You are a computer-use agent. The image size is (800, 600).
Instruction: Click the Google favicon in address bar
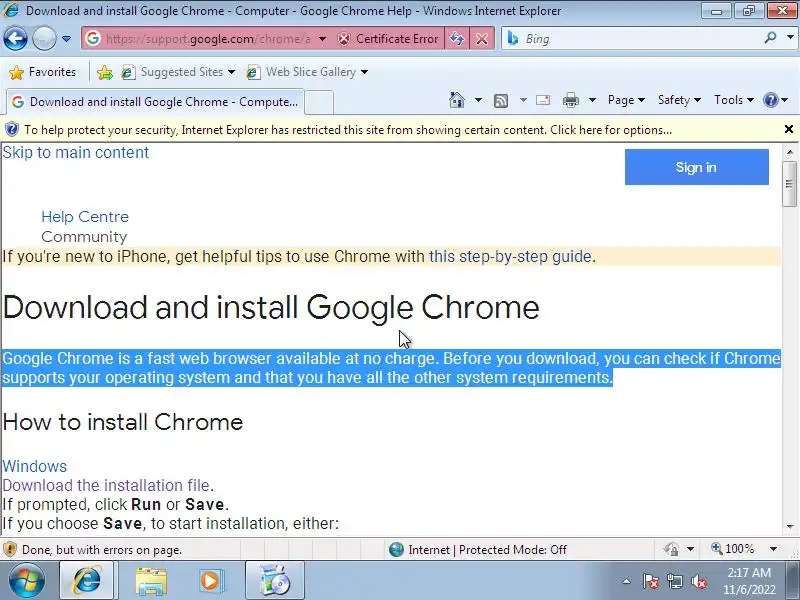(x=92, y=38)
